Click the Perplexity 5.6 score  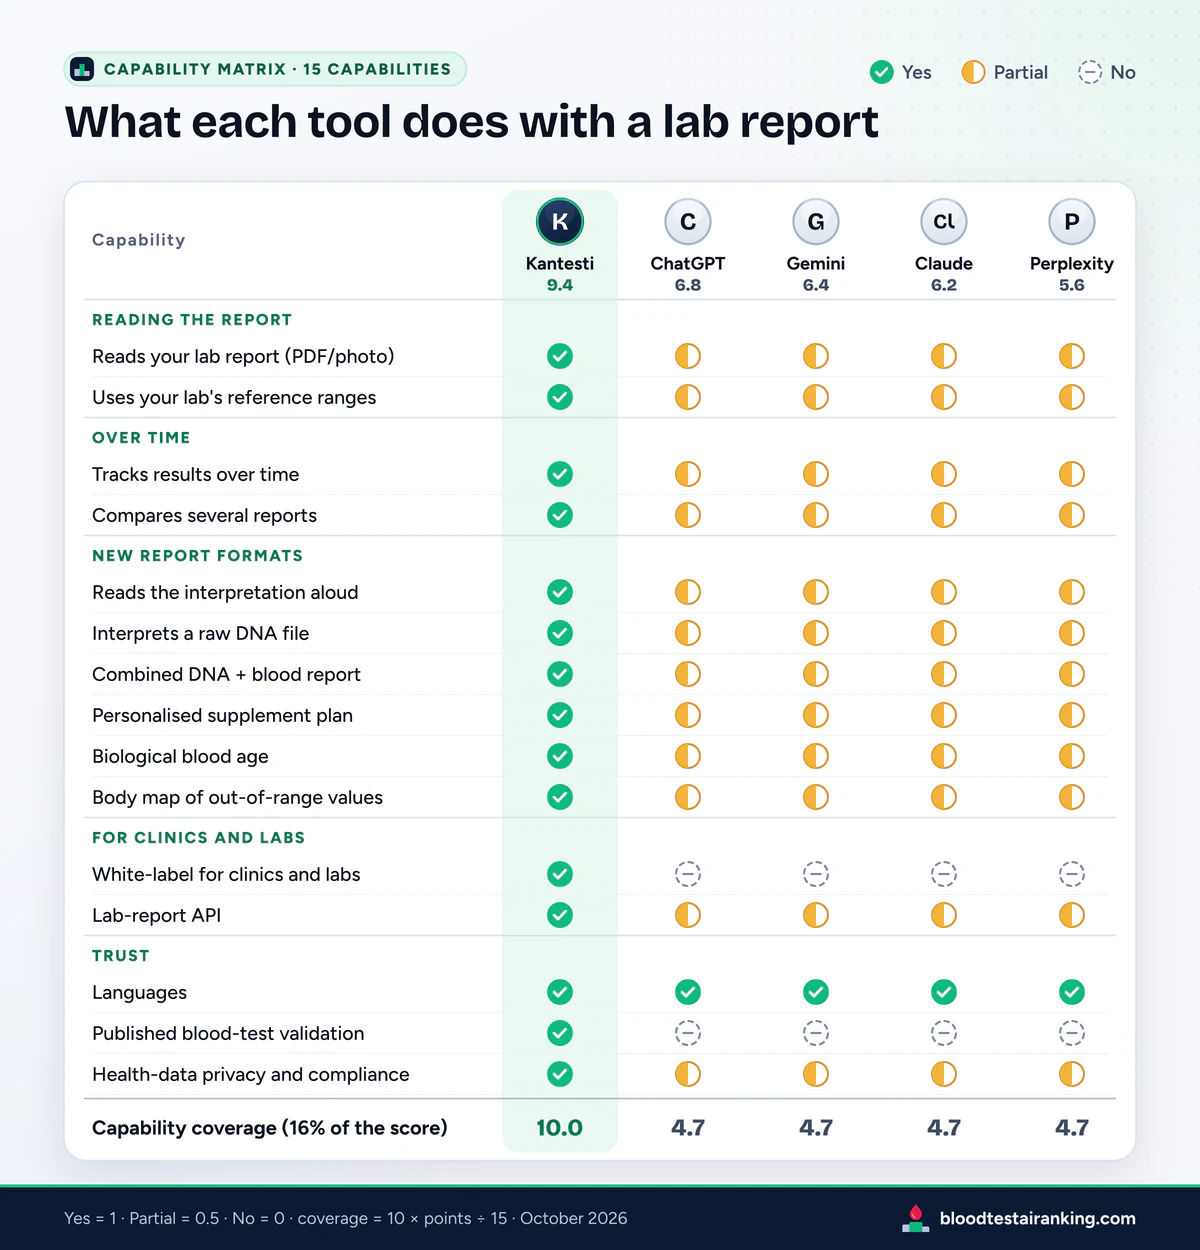(x=1072, y=285)
